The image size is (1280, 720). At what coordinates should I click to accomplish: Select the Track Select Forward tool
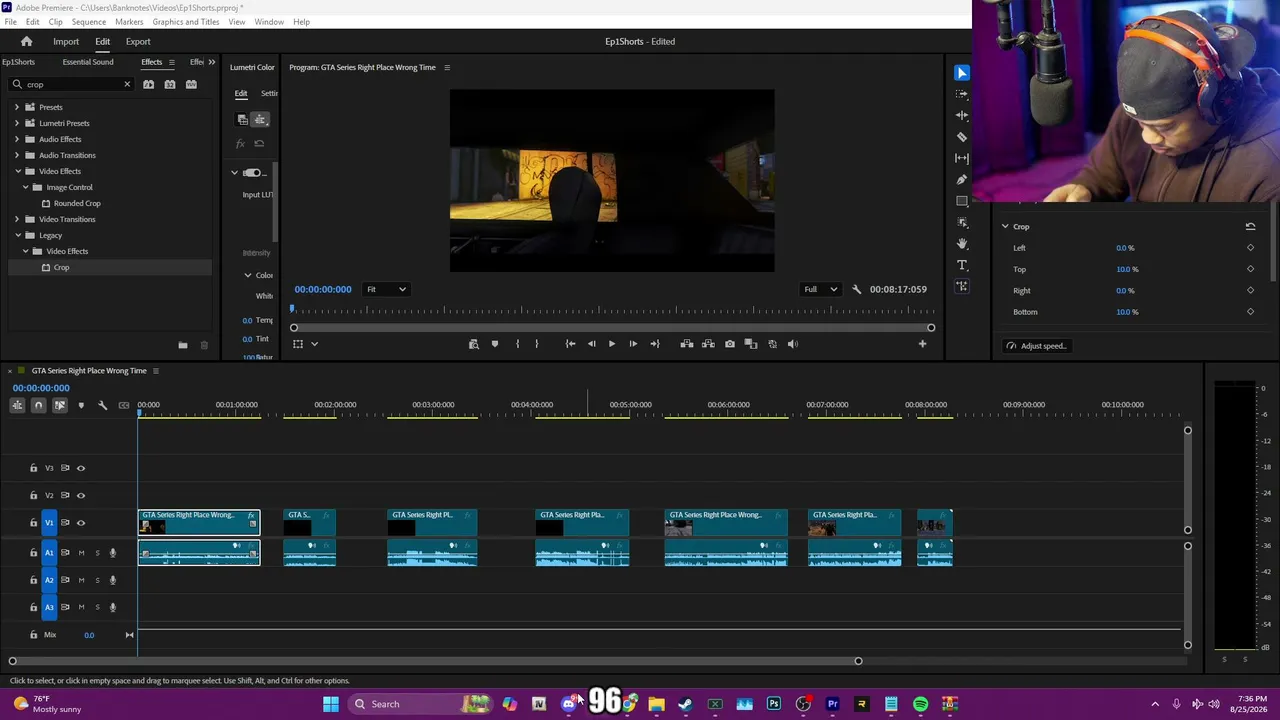tap(962, 94)
